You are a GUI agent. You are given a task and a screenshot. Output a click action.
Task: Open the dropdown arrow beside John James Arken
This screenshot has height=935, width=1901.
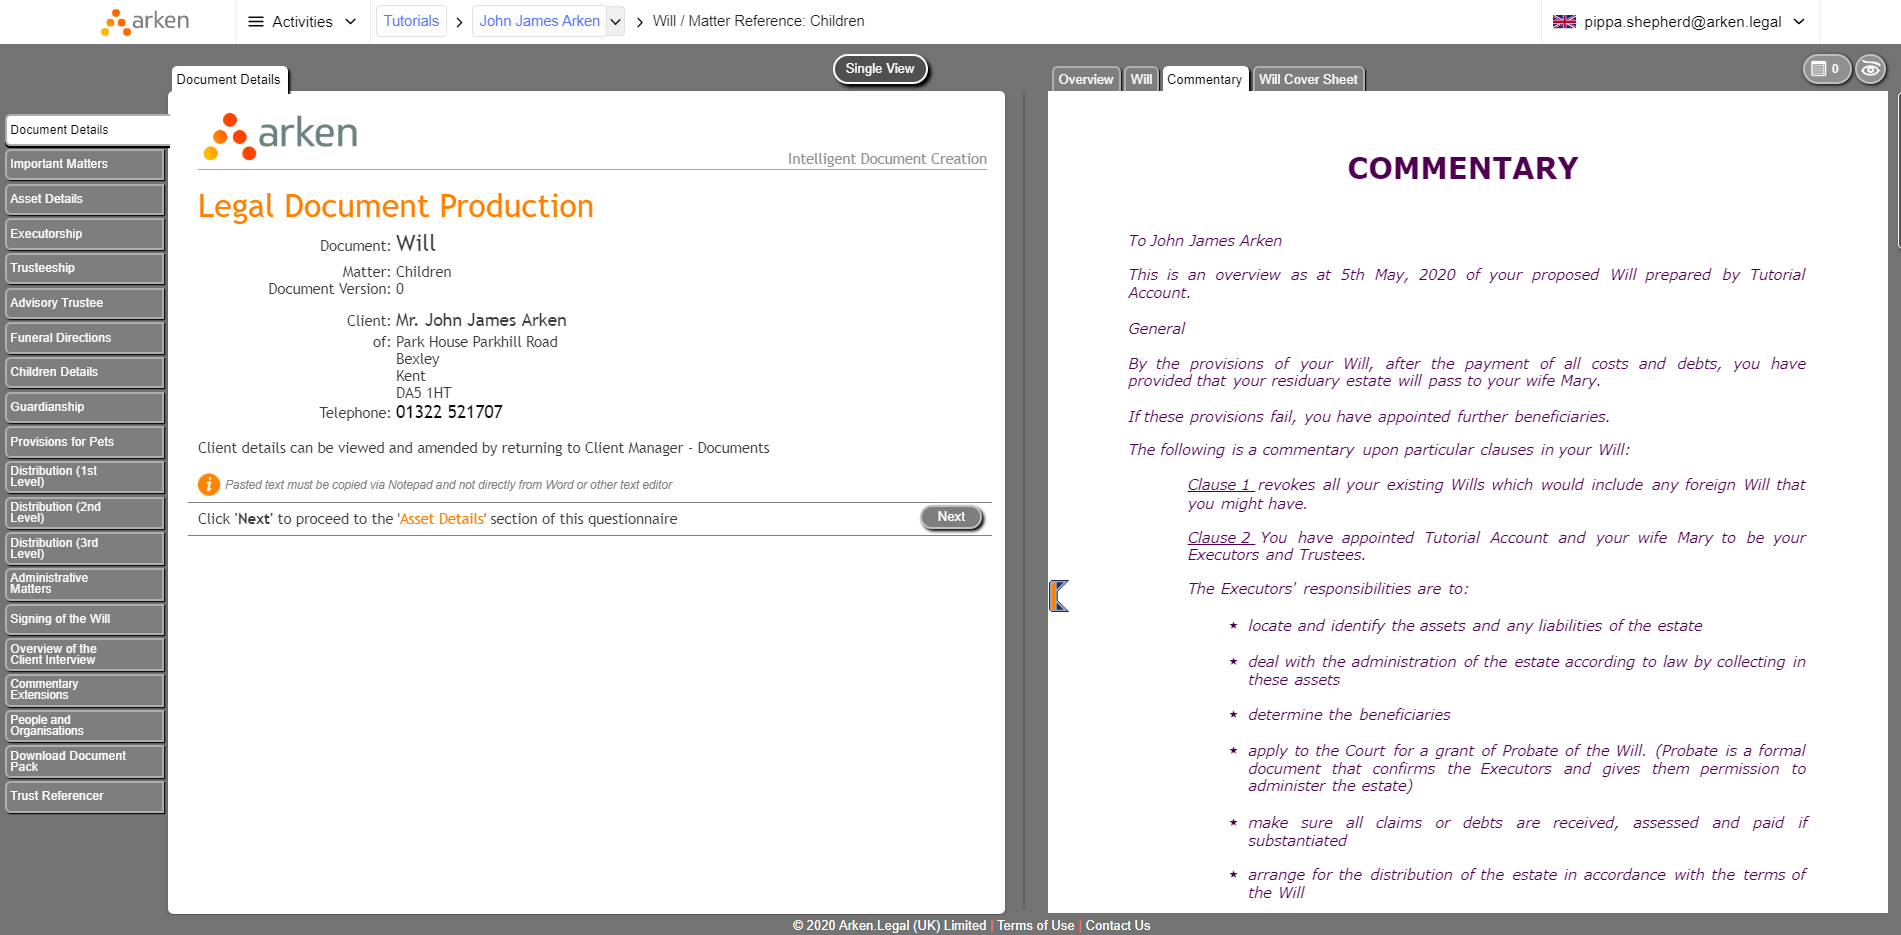pyautogui.click(x=615, y=22)
